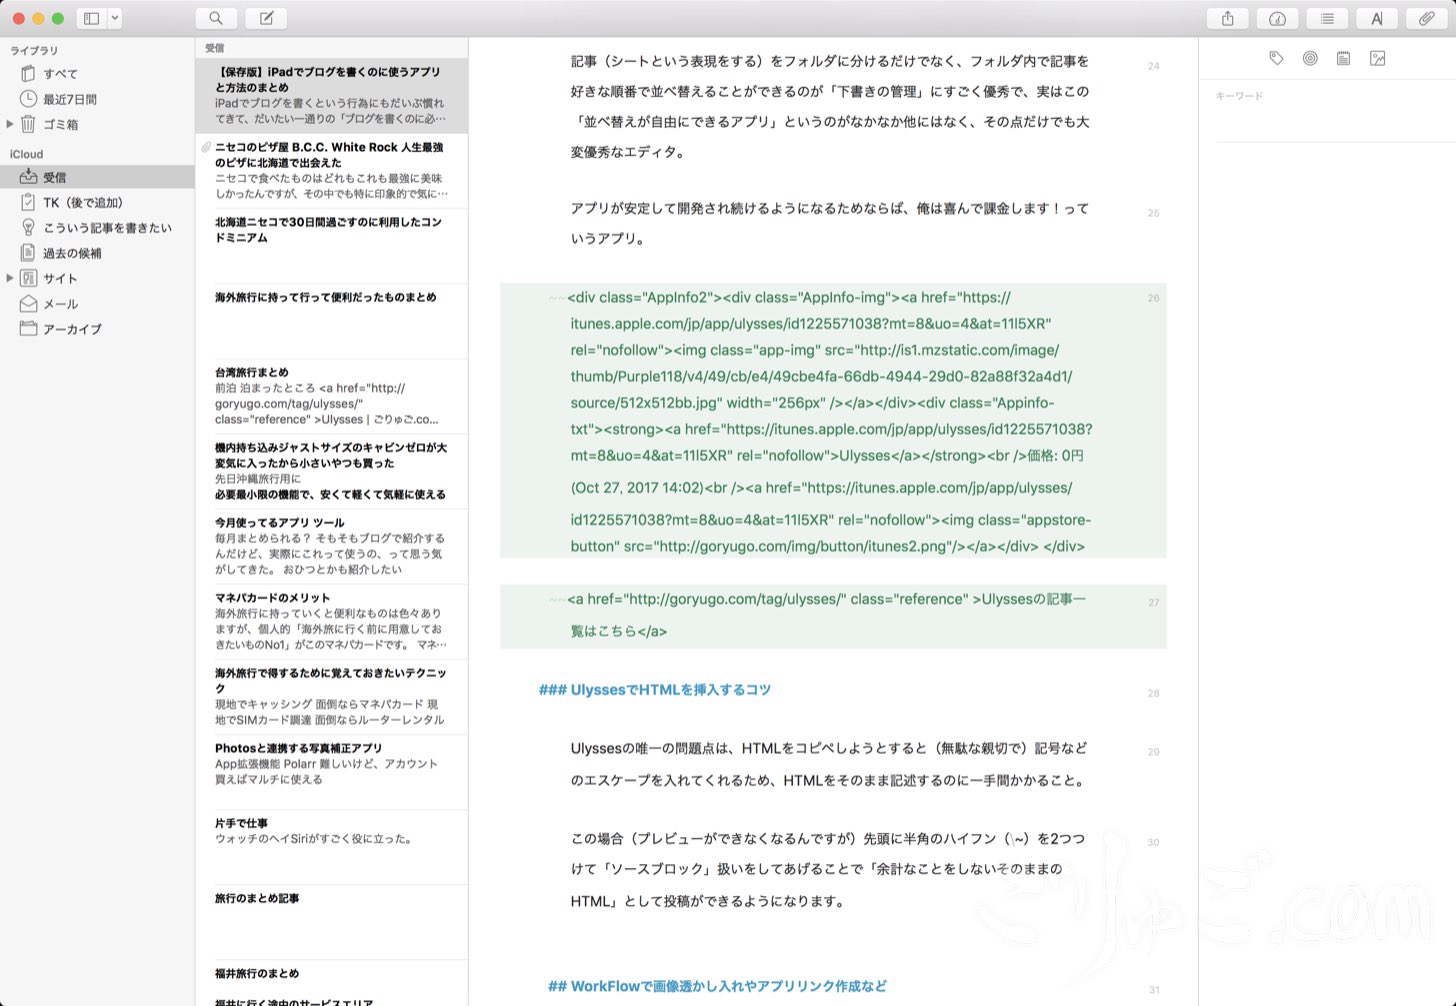Open the 最近7日間 library filter
Viewport: 1456px width, 1006px height.
(x=69, y=99)
